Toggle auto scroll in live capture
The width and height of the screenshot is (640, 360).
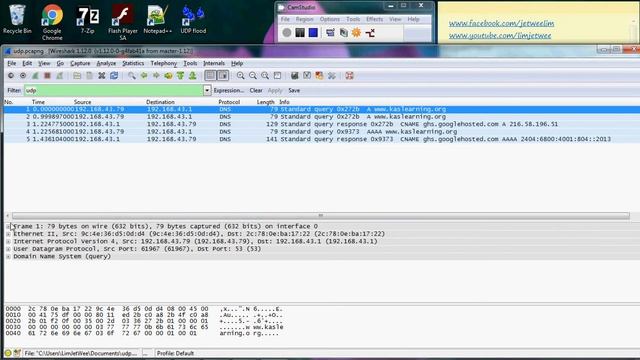(x=223, y=76)
